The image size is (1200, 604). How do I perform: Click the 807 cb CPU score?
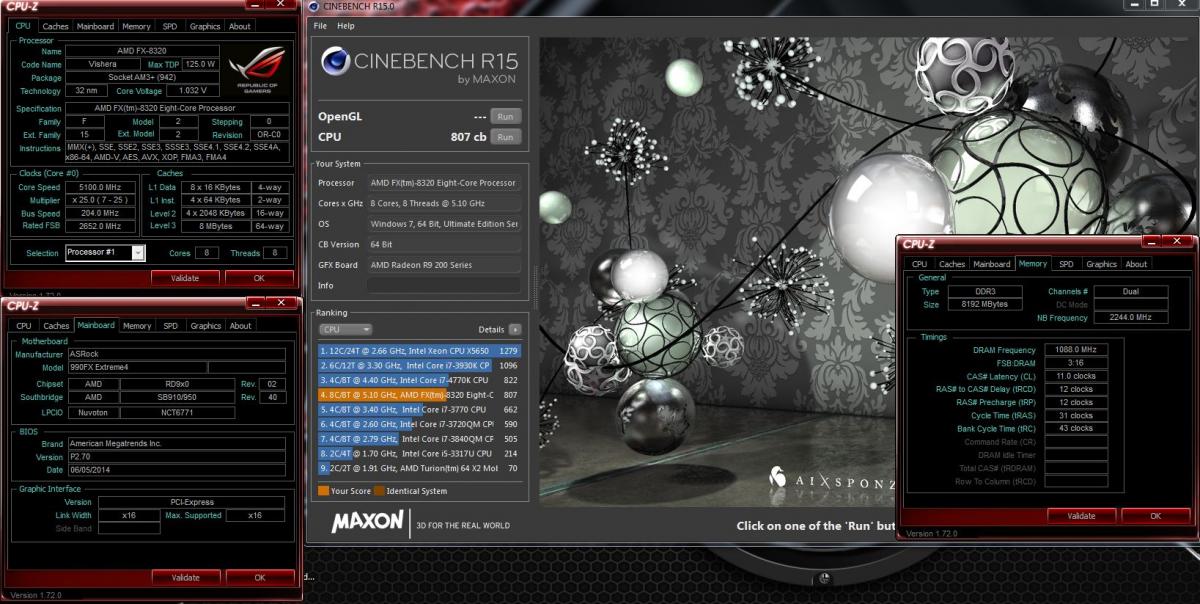(467, 137)
